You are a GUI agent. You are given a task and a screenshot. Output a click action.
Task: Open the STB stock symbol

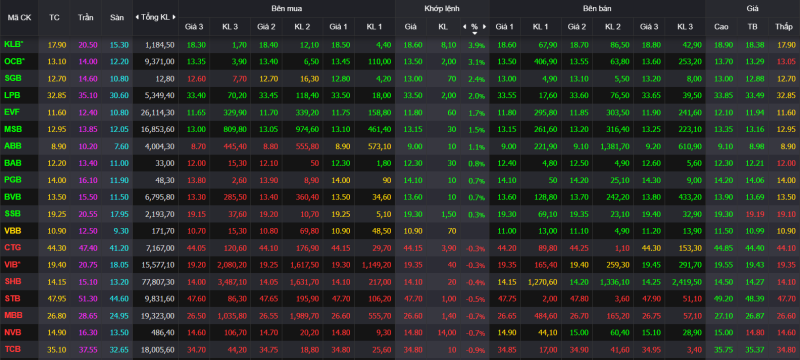point(12,298)
